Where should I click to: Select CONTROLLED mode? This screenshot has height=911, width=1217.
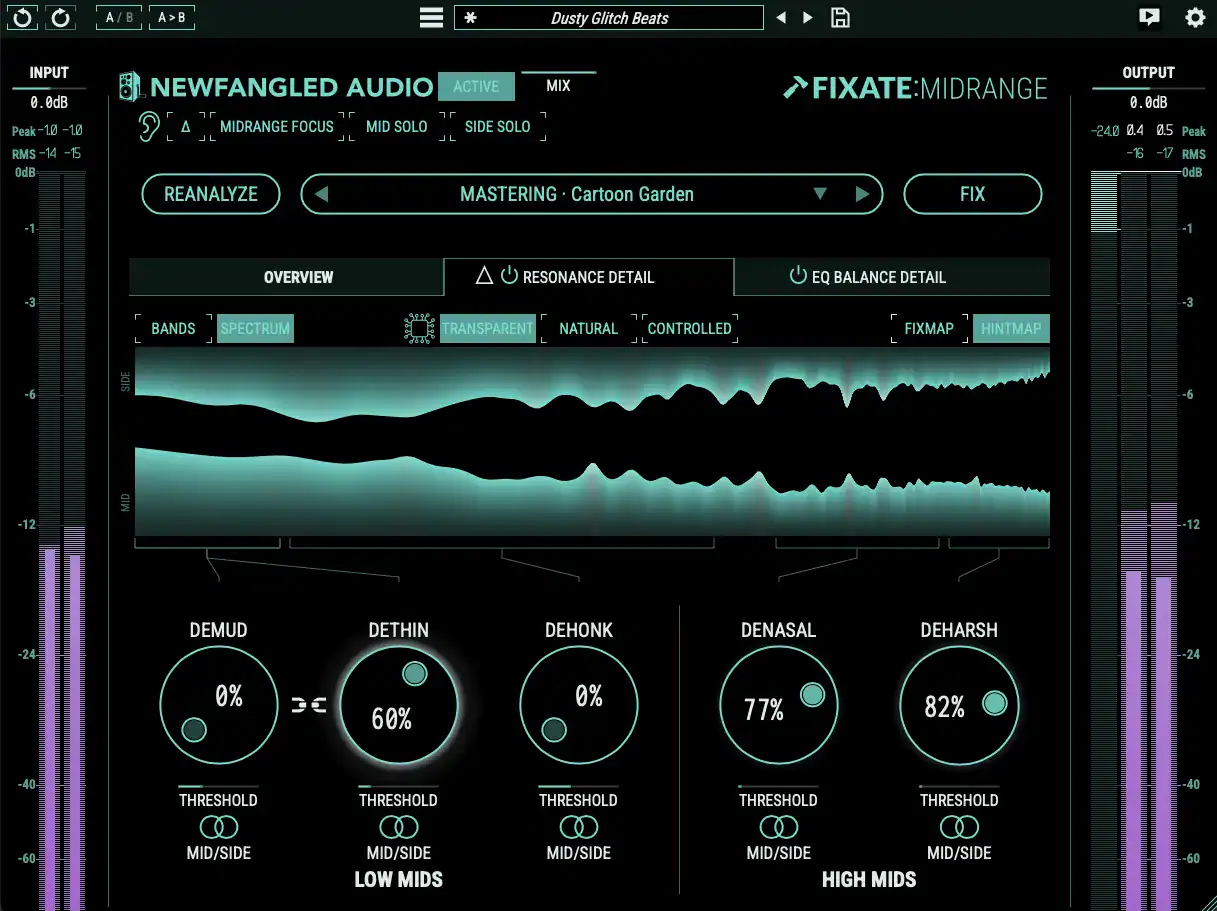[689, 328]
